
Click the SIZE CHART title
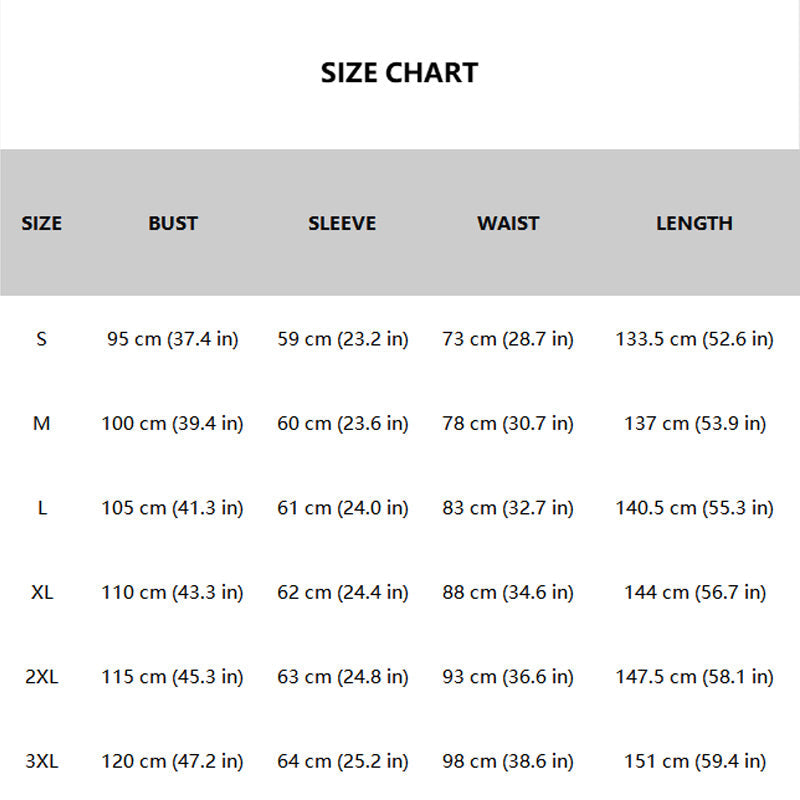tap(399, 73)
